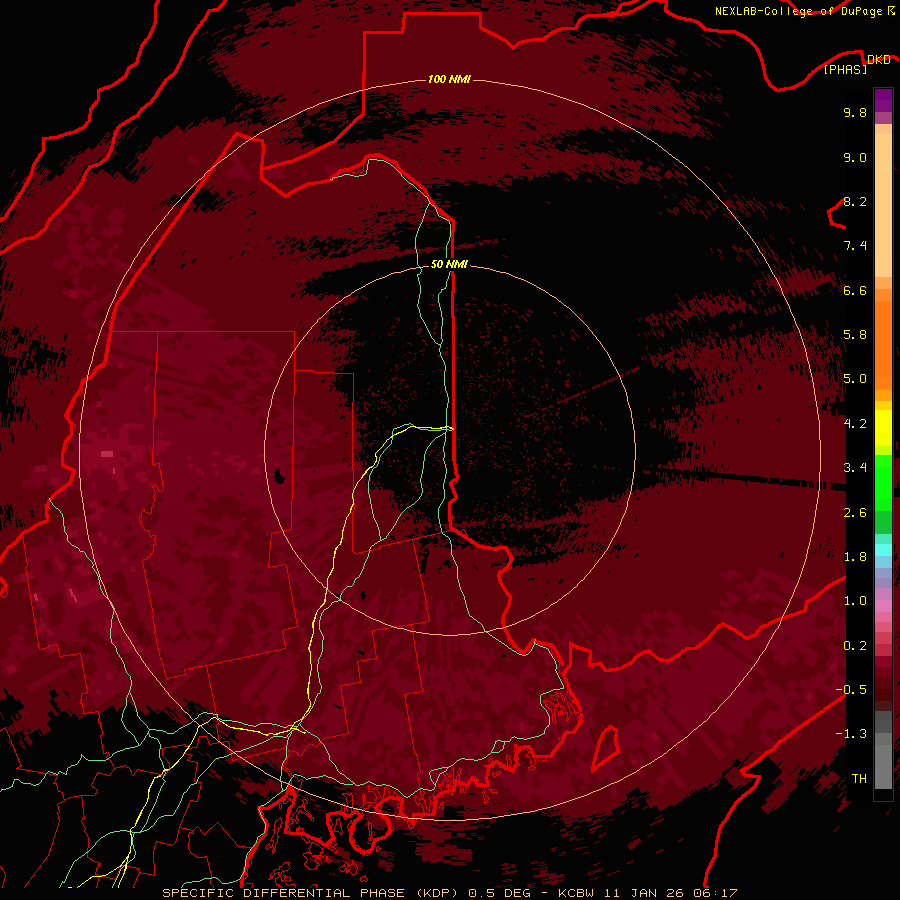The width and height of the screenshot is (900, 900).
Task: Click the small red island outline offshore
Action: tap(606, 748)
